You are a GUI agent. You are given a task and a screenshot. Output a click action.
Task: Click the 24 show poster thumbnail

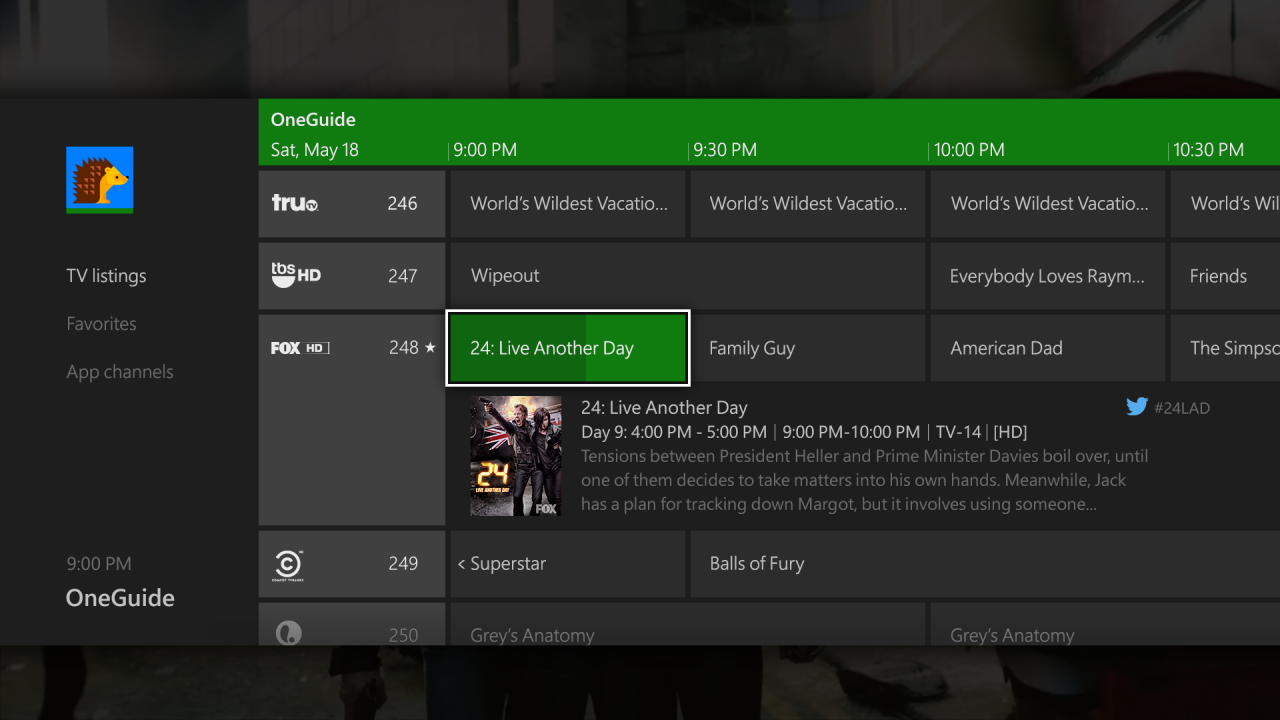516,456
